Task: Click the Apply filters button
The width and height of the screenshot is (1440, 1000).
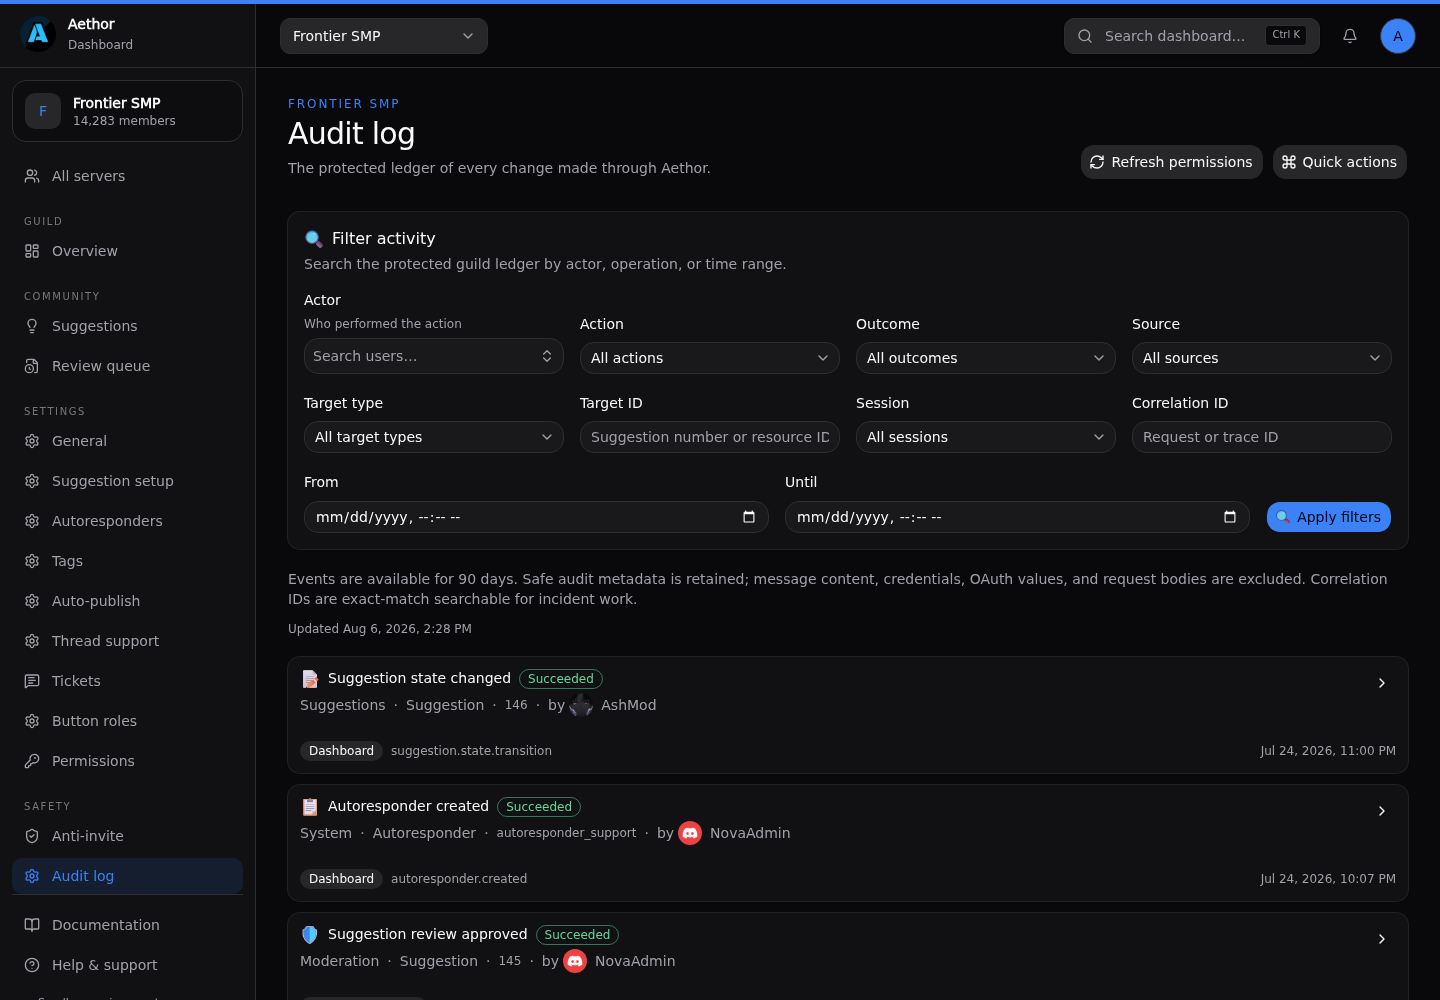Action: [1329, 517]
